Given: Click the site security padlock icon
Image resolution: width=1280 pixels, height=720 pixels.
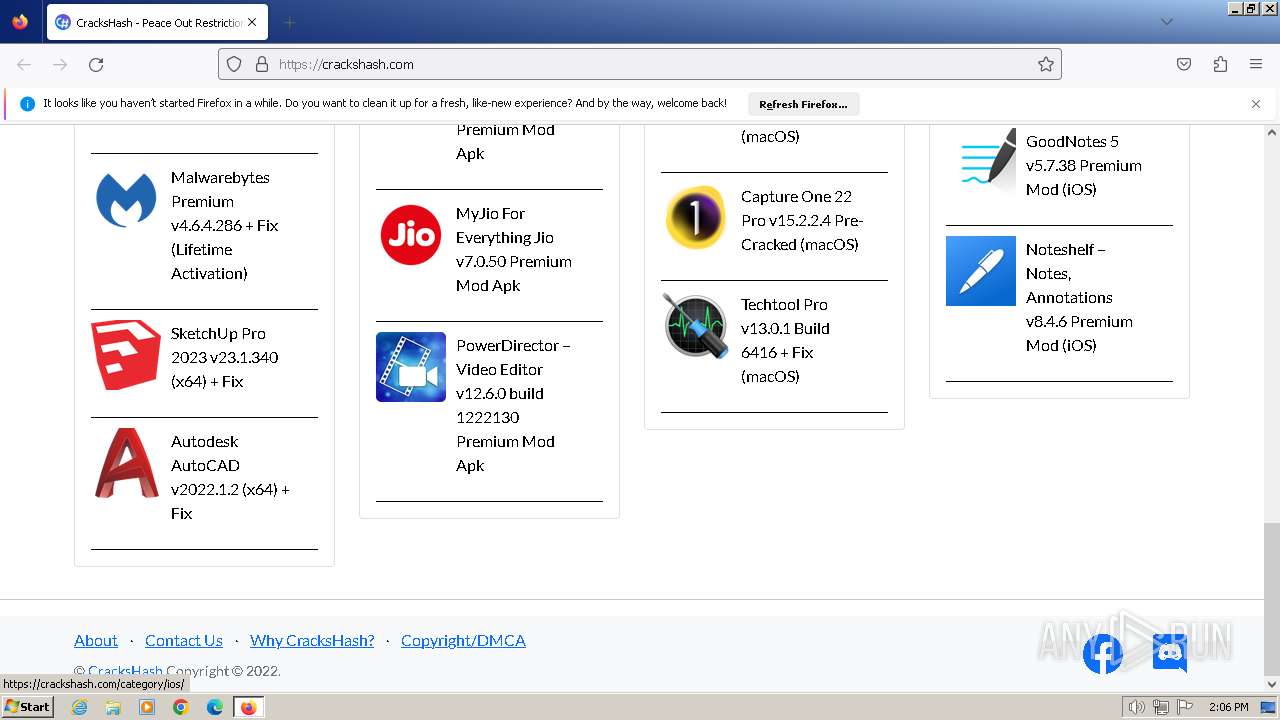Looking at the screenshot, I should pos(262,64).
